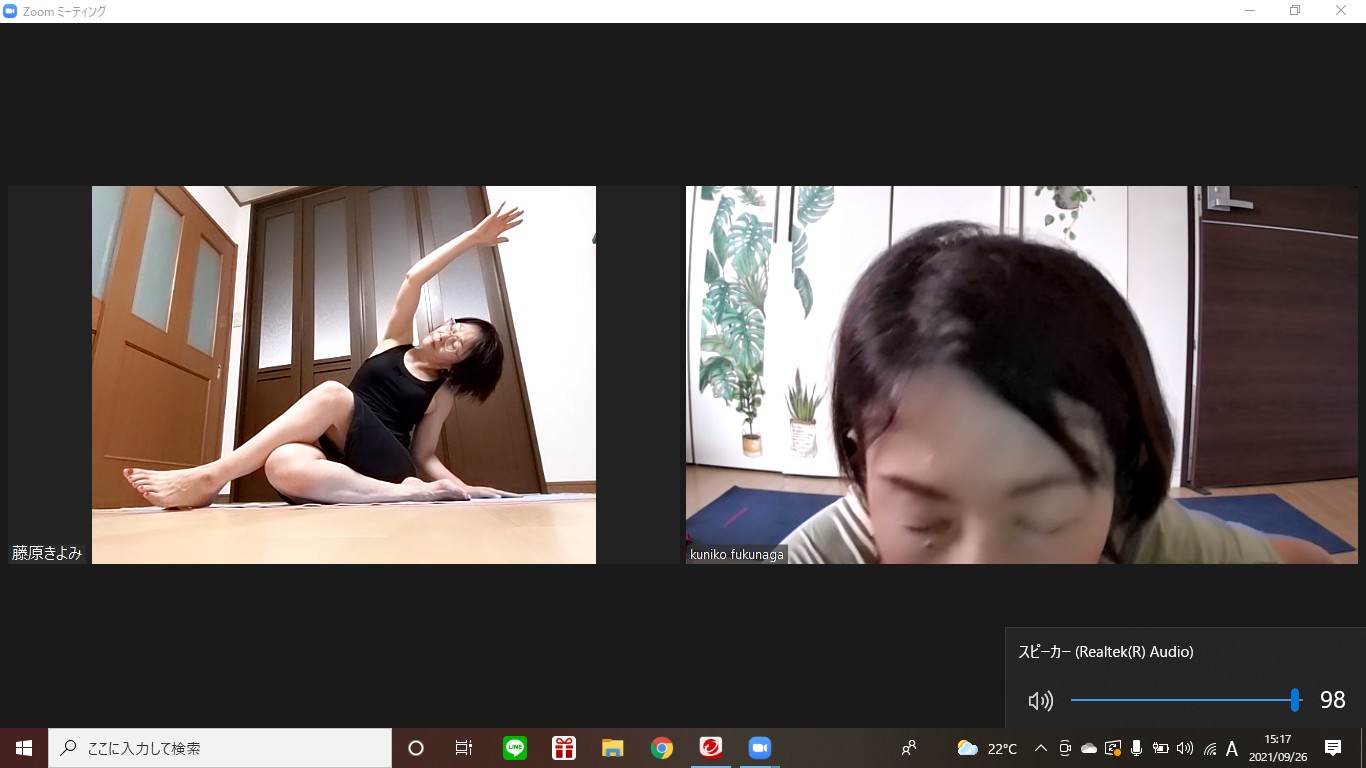Click the microphone tray icon
1366x768 pixels.
pos(1137,748)
